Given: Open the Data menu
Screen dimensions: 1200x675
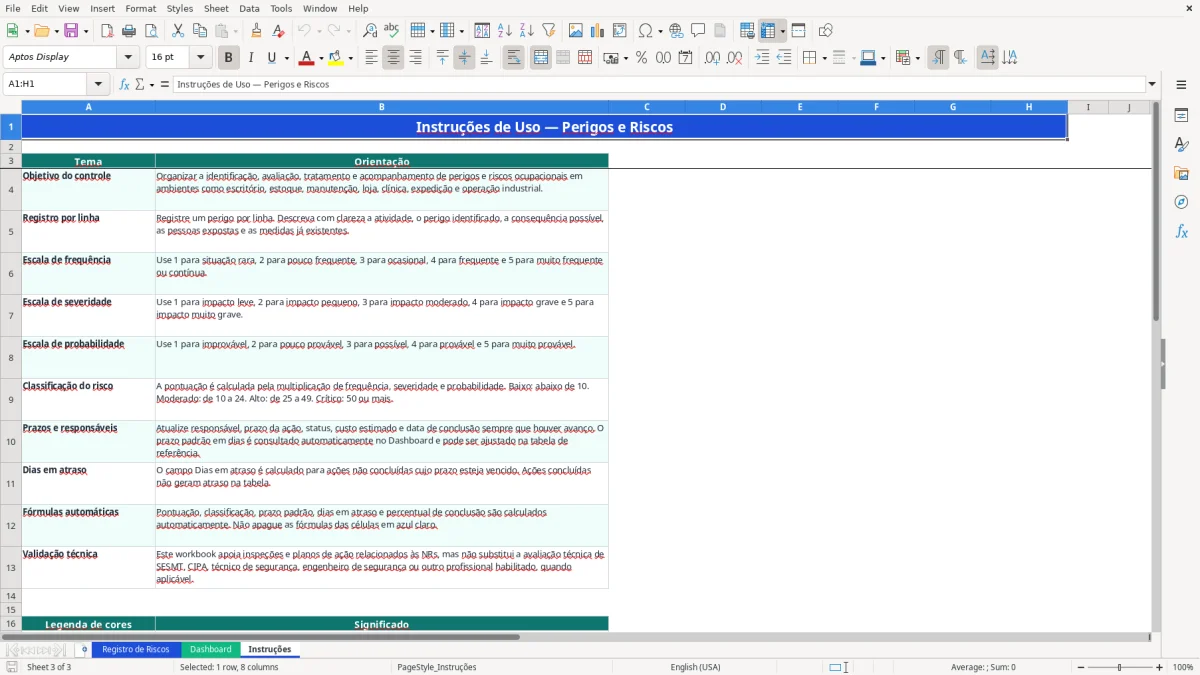Looking at the screenshot, I should coord(249,8).
